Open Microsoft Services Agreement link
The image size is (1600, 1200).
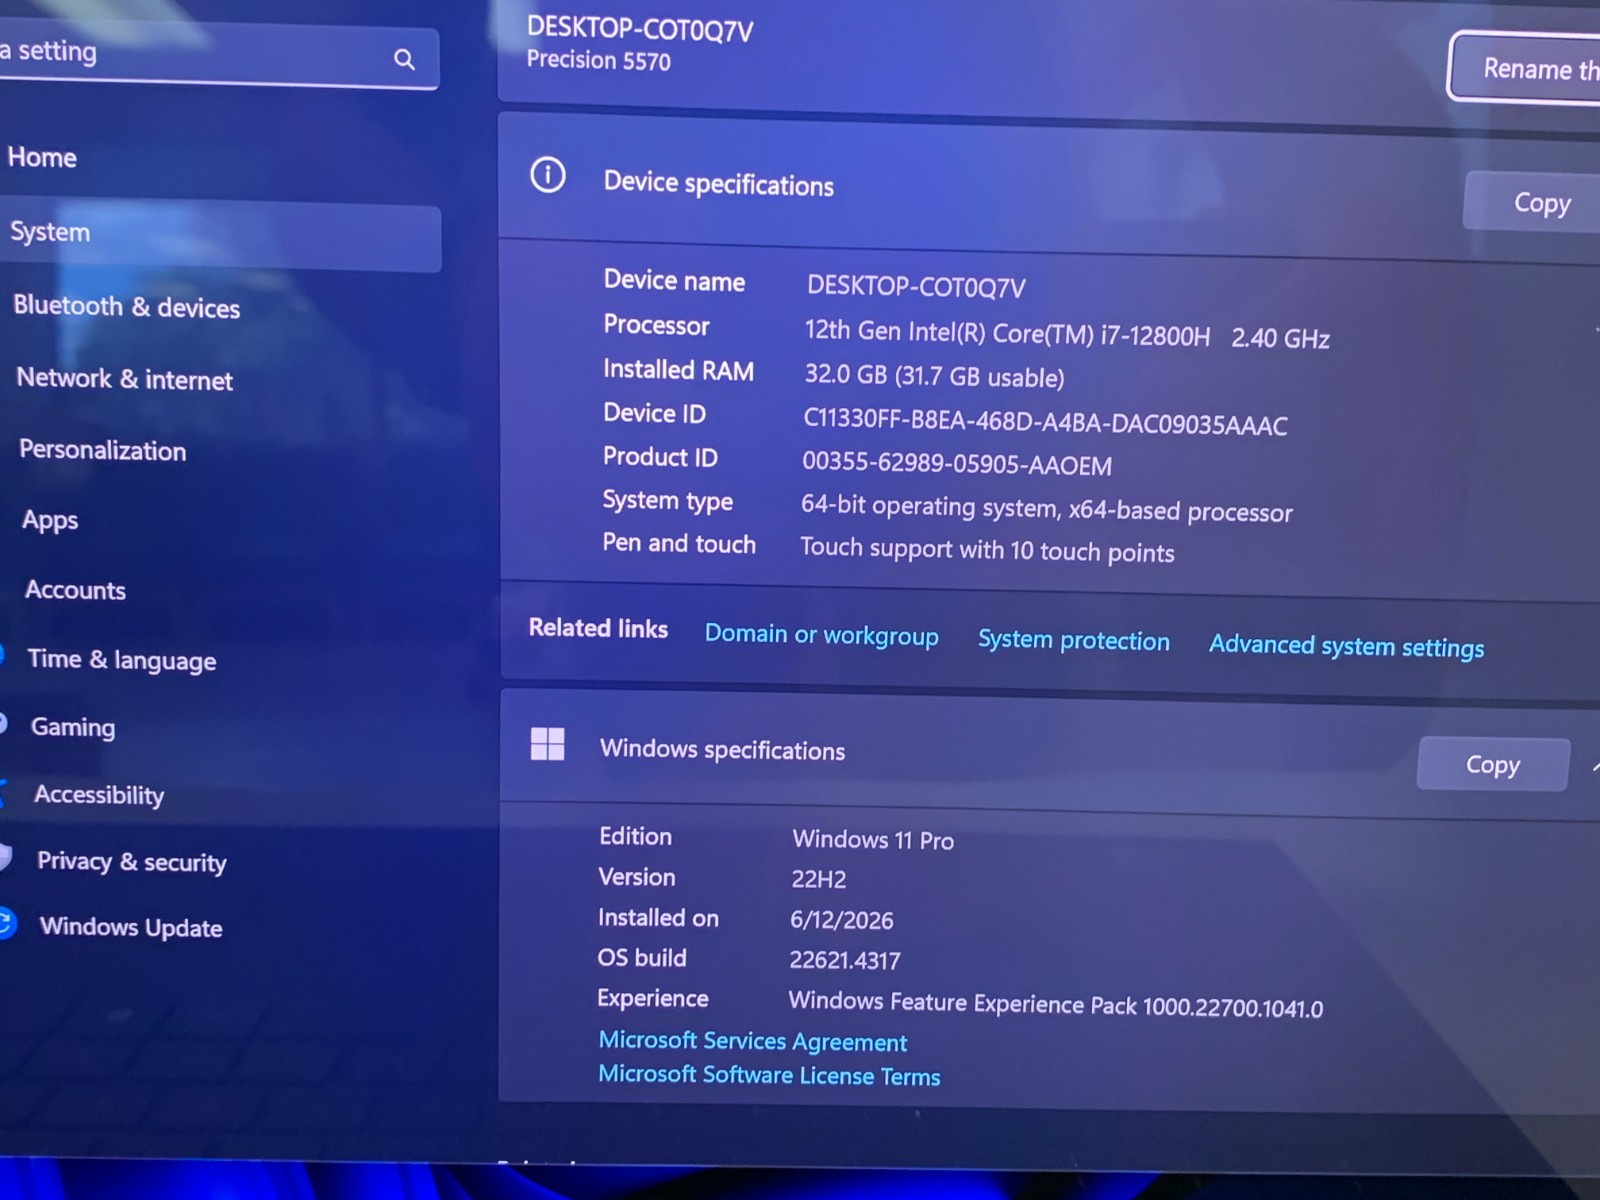[x=752, y=1041]
